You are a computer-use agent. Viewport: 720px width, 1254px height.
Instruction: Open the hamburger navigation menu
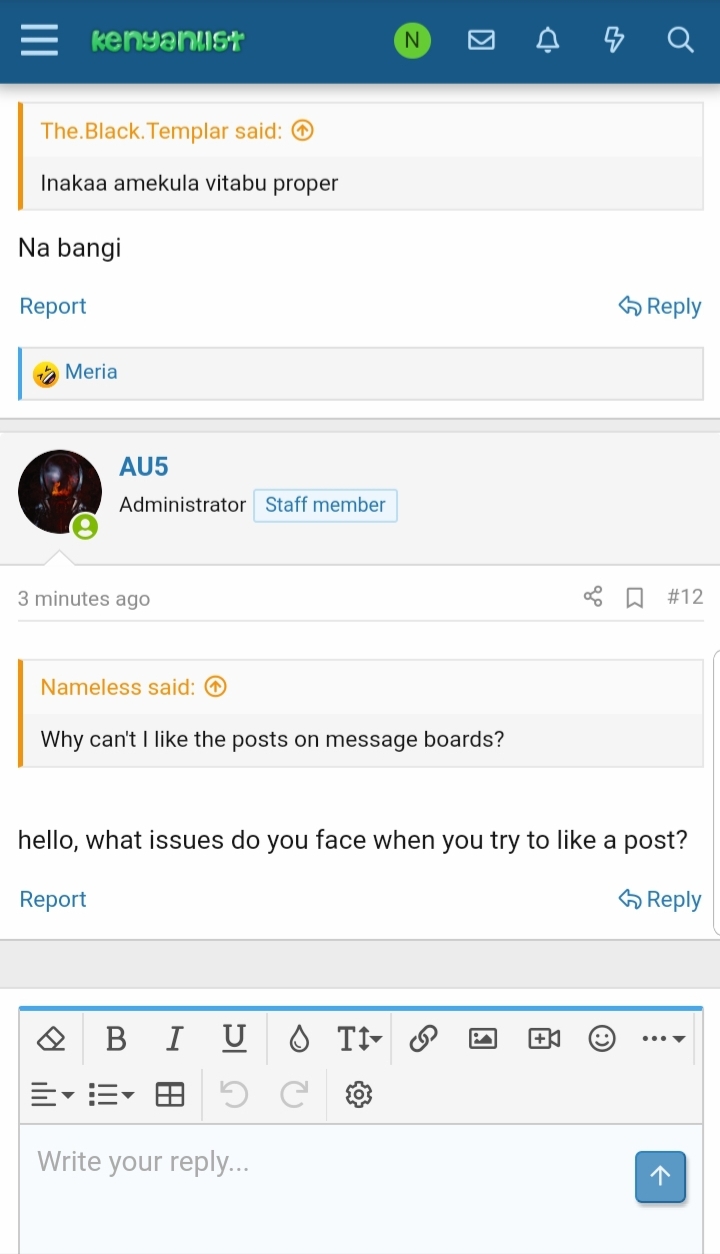(39, 40)
